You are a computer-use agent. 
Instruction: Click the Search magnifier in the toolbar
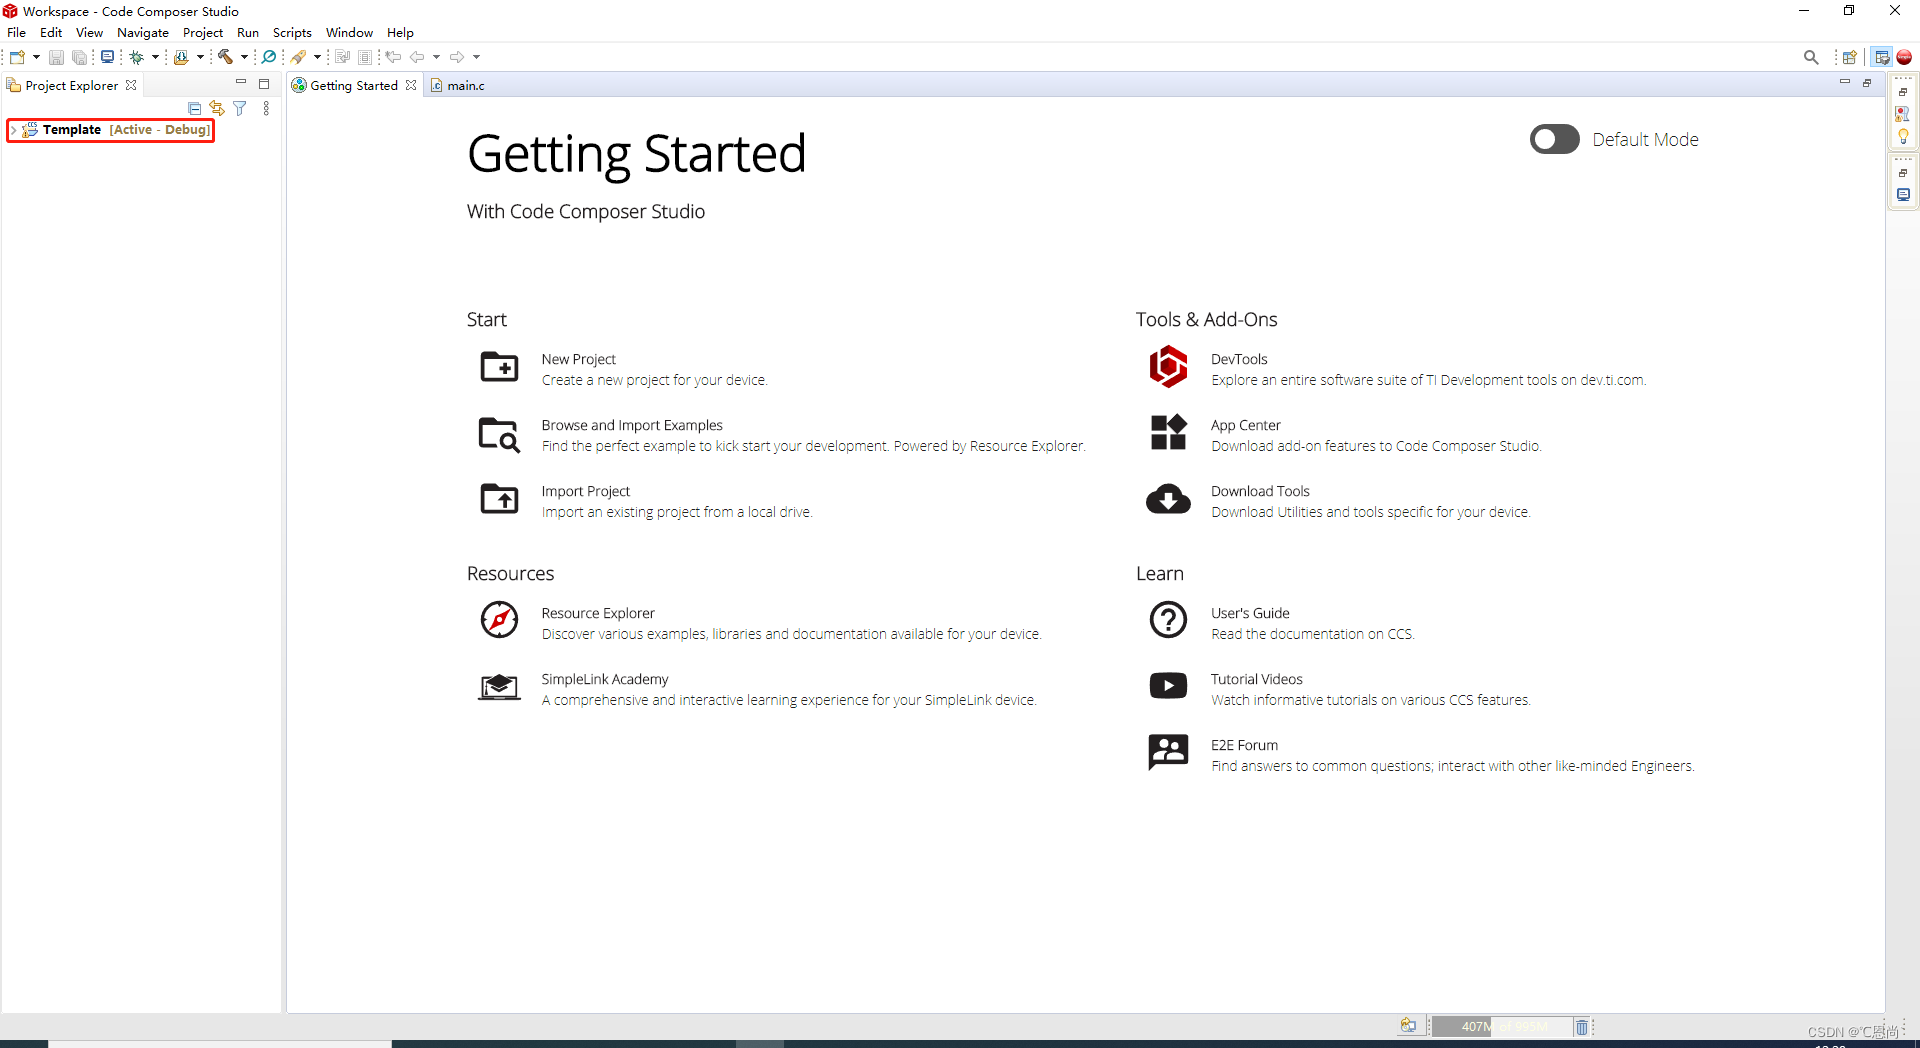pyautogui.click(x=1811, y=57)
